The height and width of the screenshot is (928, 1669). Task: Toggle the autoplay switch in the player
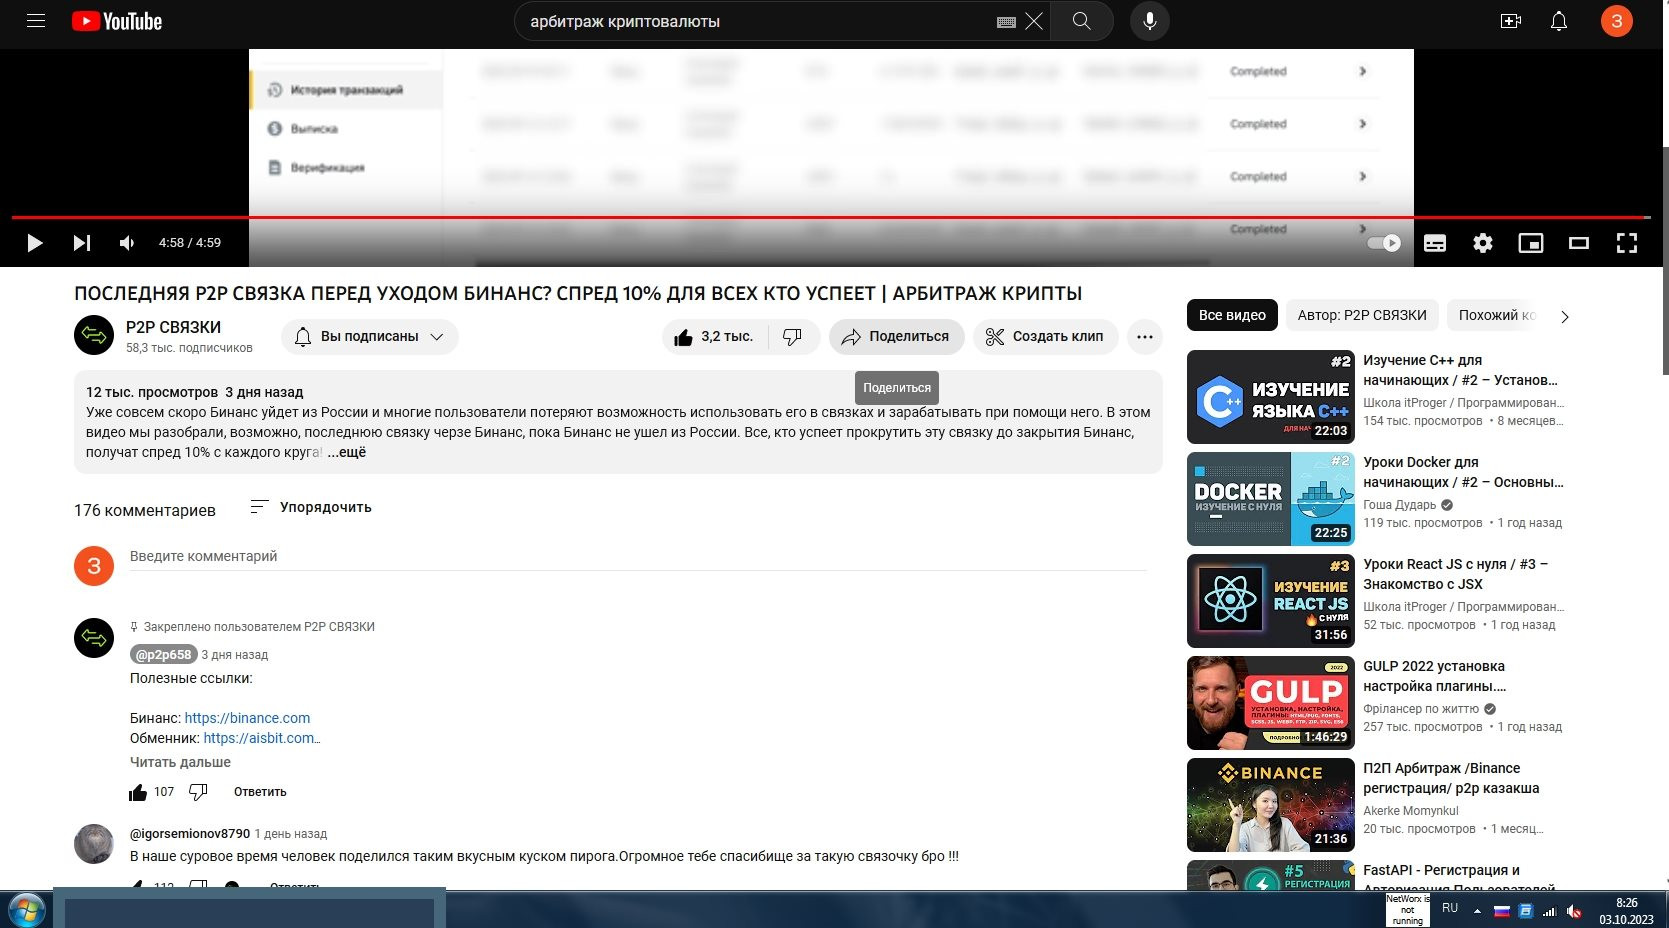pyautogui.click(x=1384, y=243)
